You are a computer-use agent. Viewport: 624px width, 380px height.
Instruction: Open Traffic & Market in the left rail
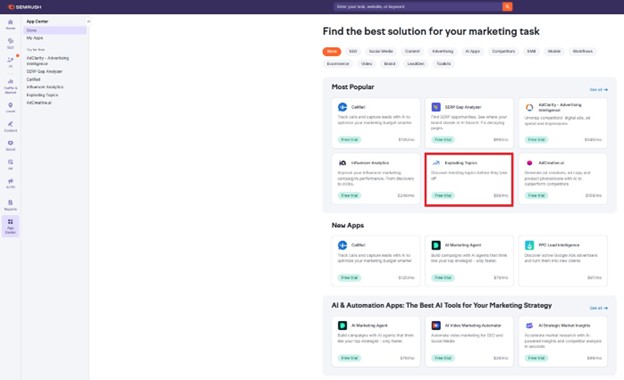click(x=10, y=86)
